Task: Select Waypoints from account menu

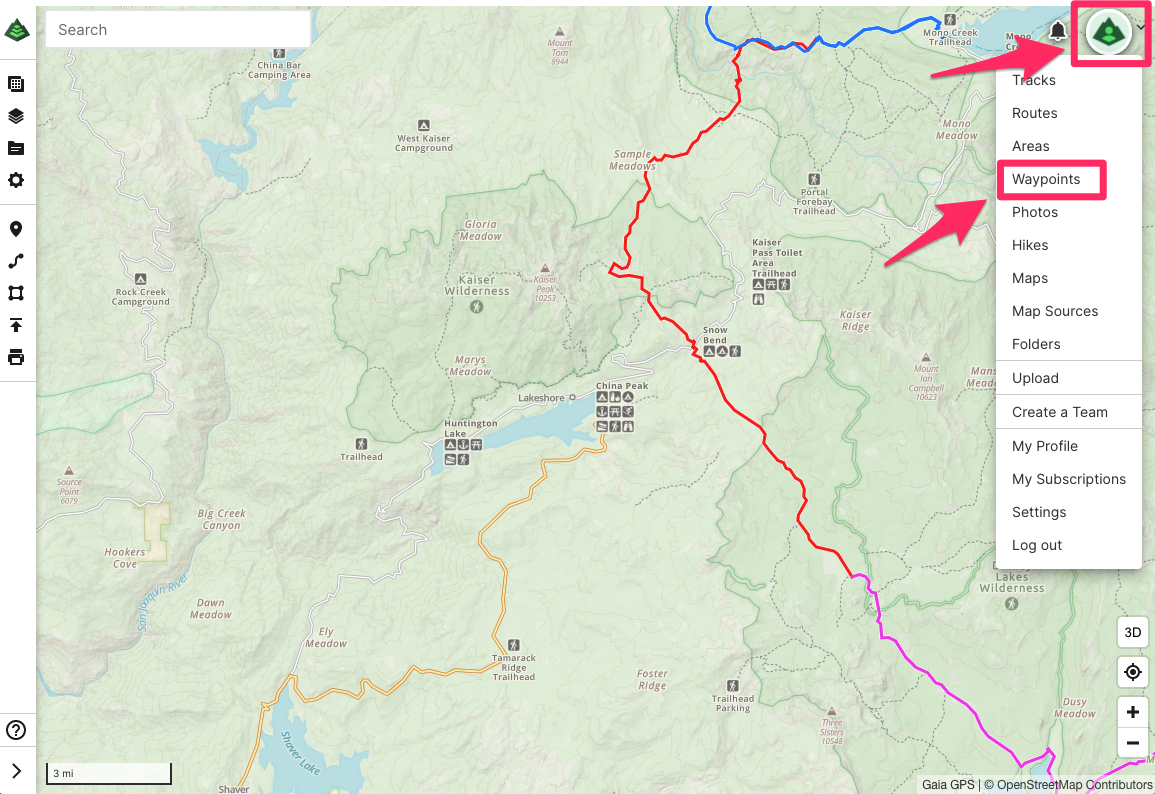Action: 1046,179
